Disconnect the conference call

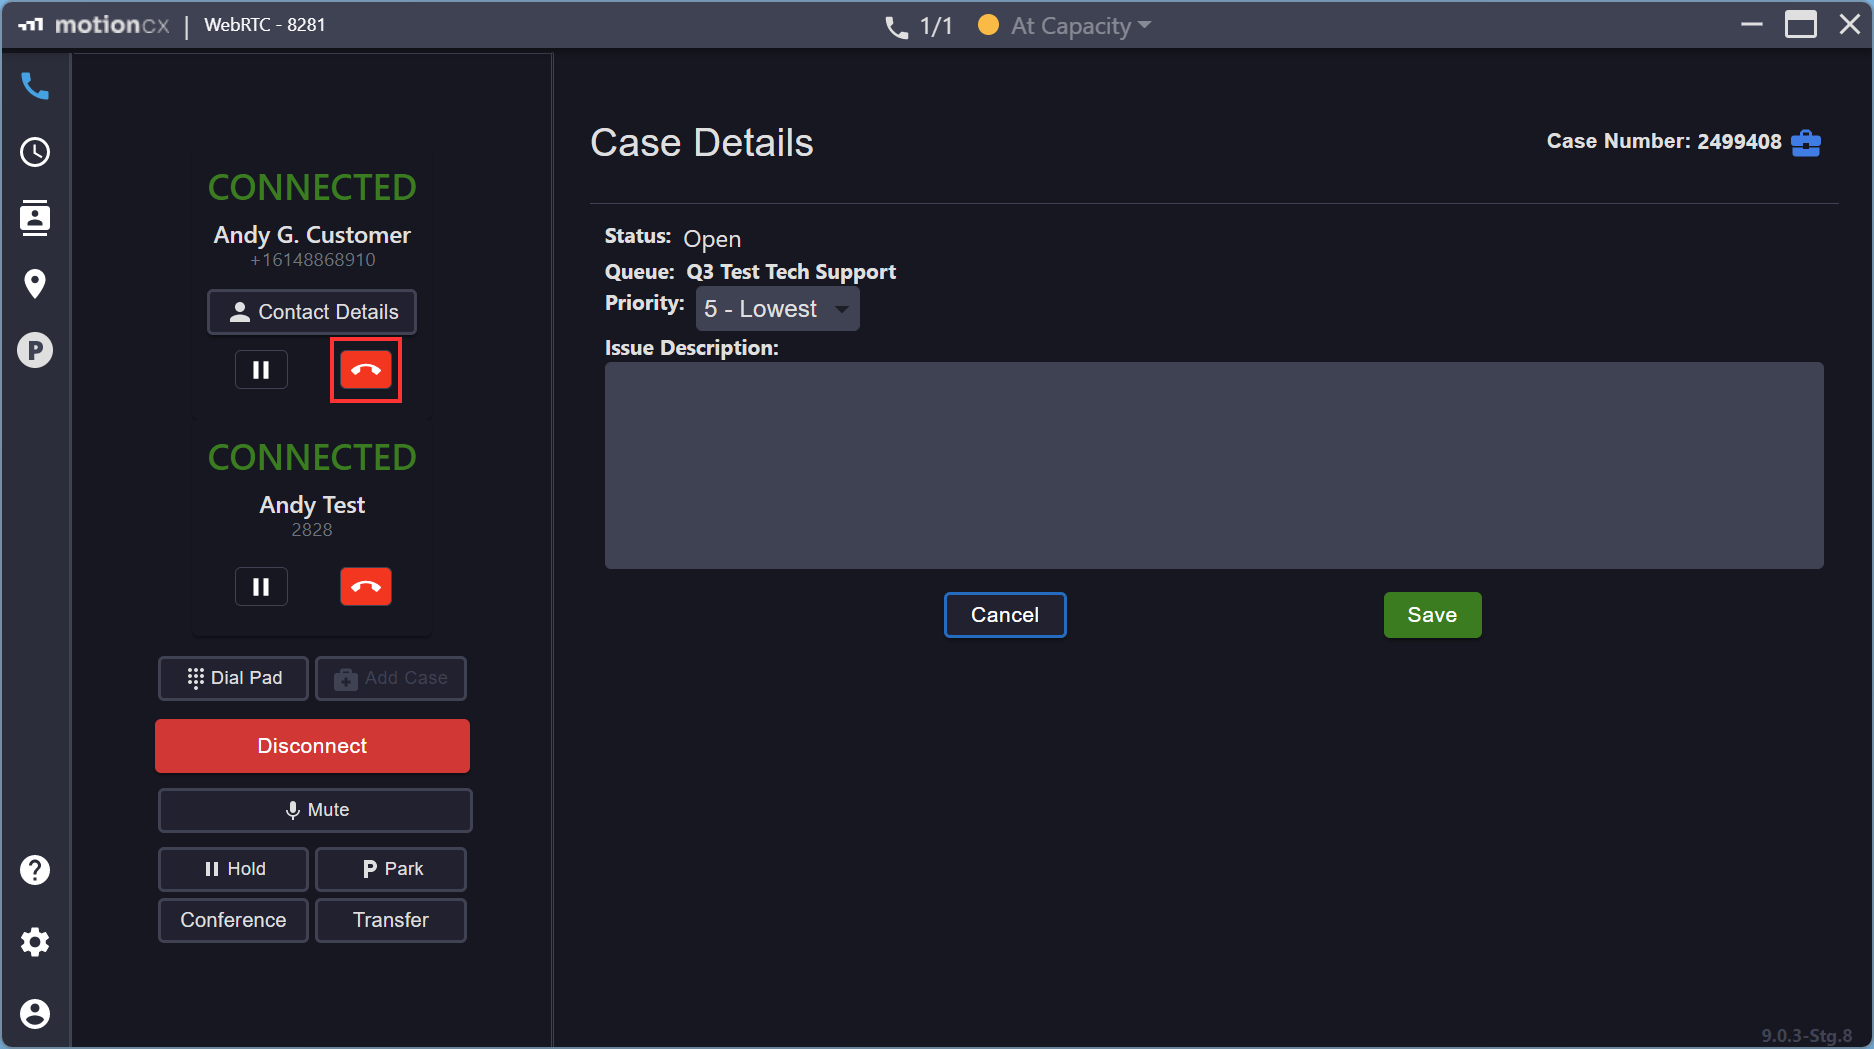point(312,746)
